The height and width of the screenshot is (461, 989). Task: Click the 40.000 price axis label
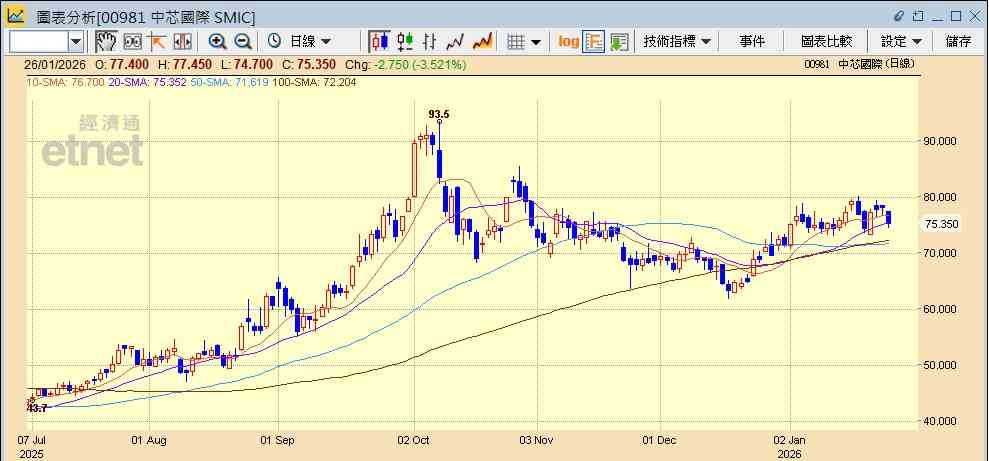coord(939,421)
